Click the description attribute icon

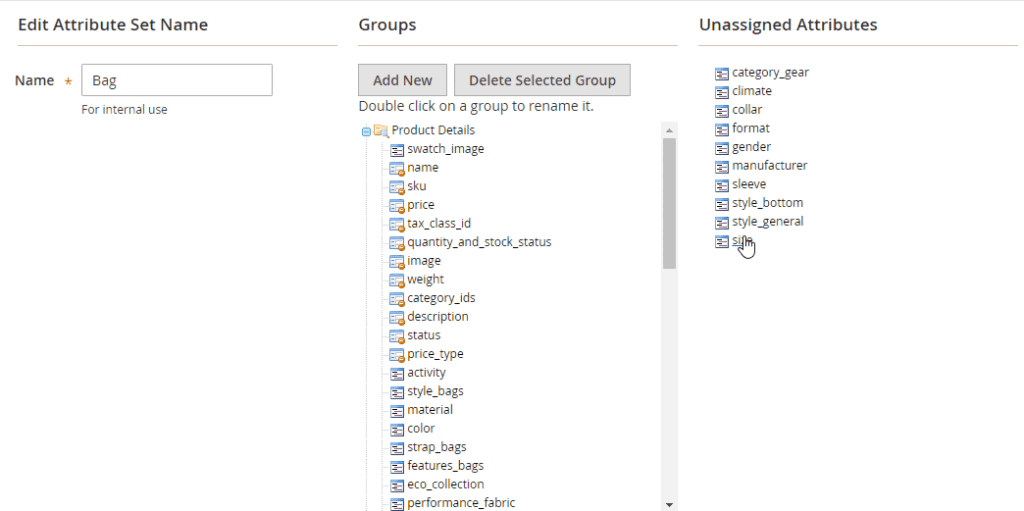point(397,318)
